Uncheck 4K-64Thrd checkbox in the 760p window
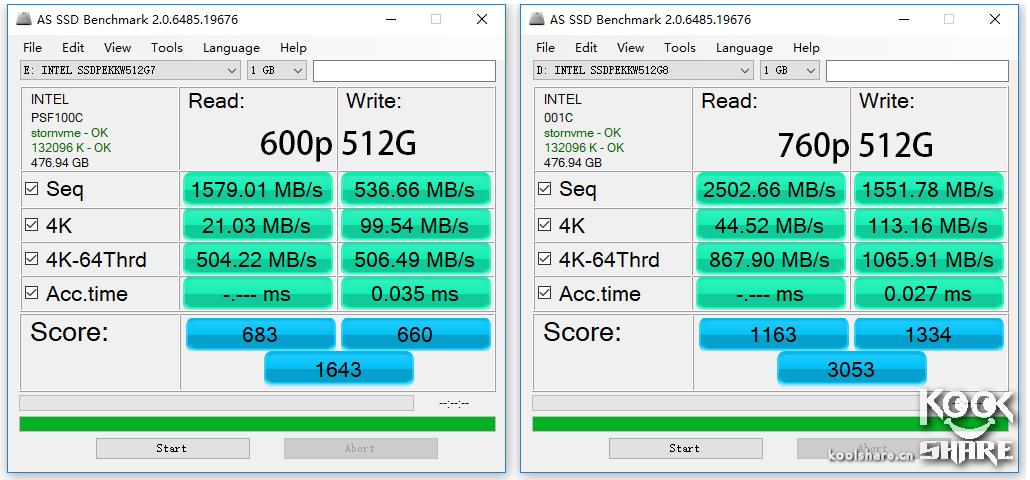Screen dimensions: 1030x480 click(545, 259)
